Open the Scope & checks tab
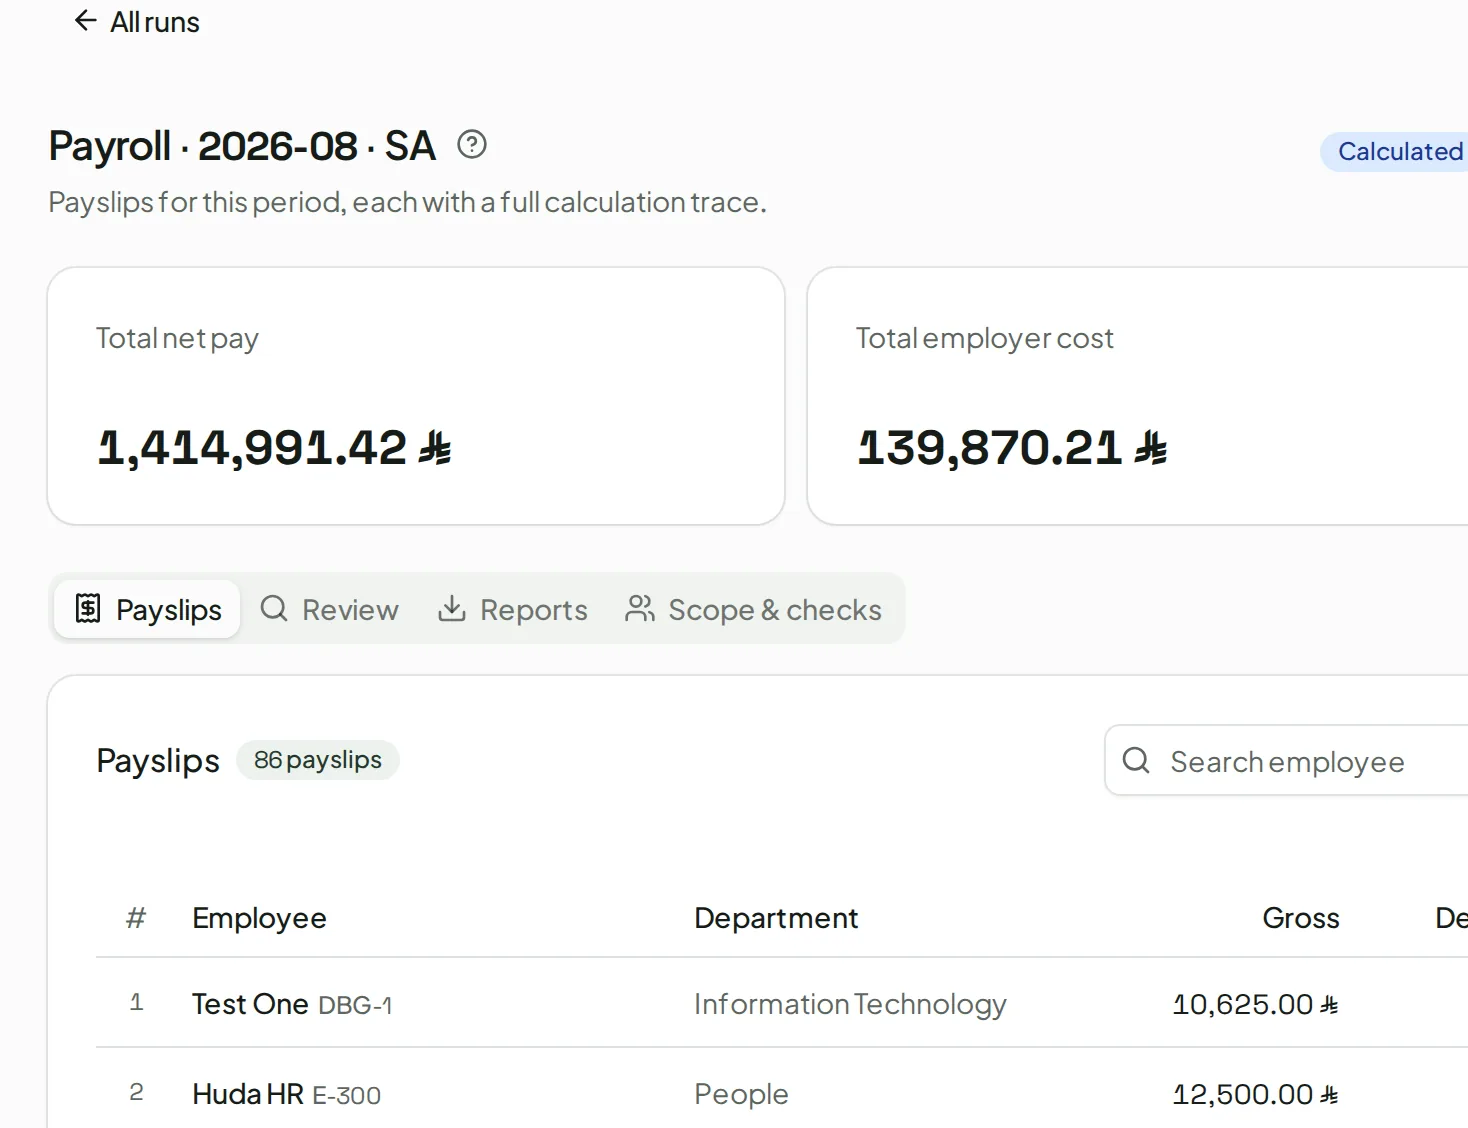This screenshot has width=1468, height=1128. pos(754,609)
